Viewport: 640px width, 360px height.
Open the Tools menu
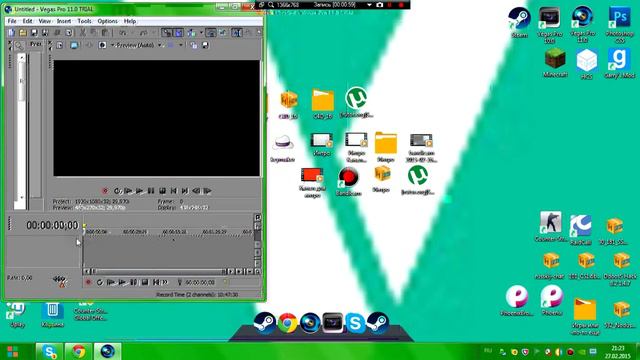84,21
